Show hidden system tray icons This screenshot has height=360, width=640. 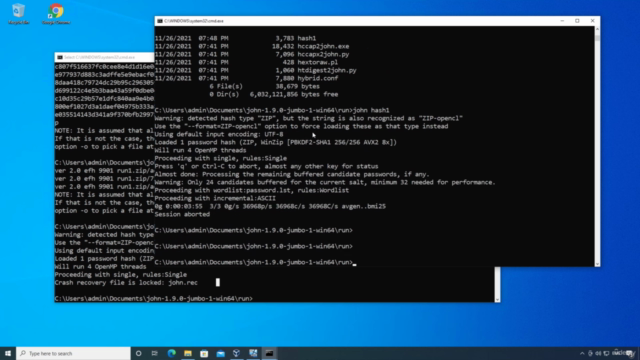coord(582,353)
